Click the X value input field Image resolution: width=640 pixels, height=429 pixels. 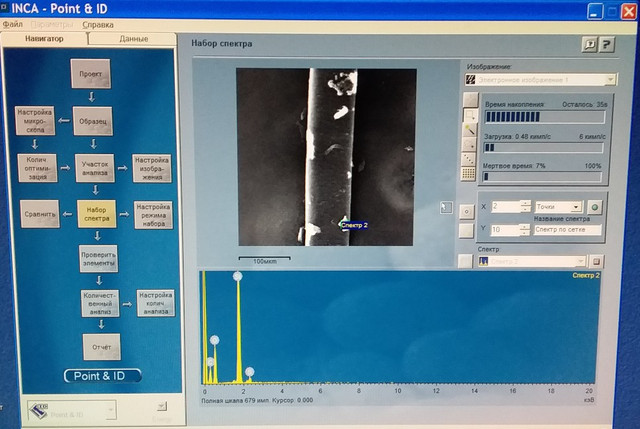(506, 206)
